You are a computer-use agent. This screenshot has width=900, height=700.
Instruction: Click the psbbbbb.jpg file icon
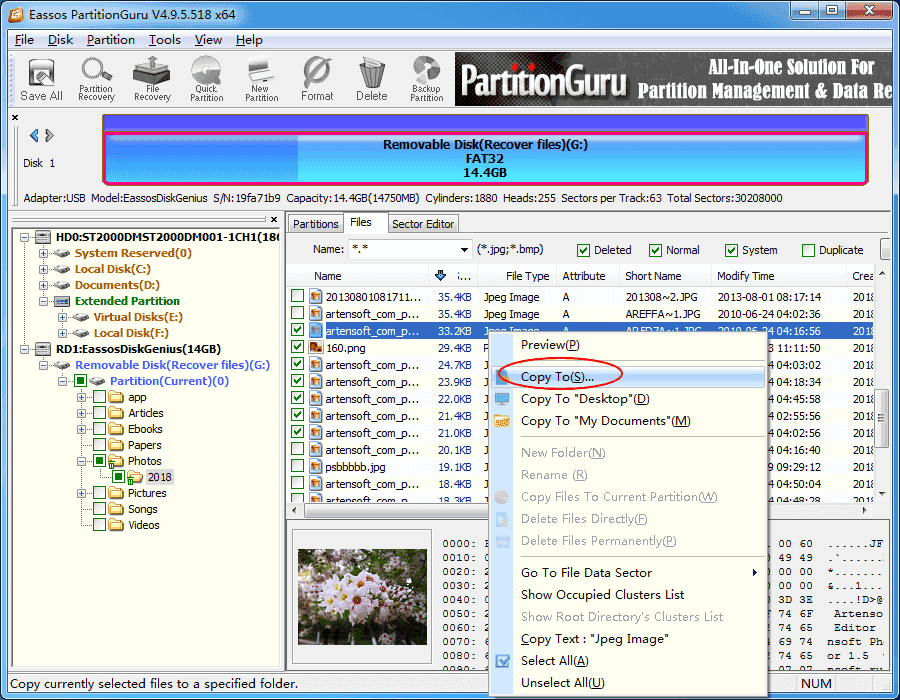coord(315,466)
